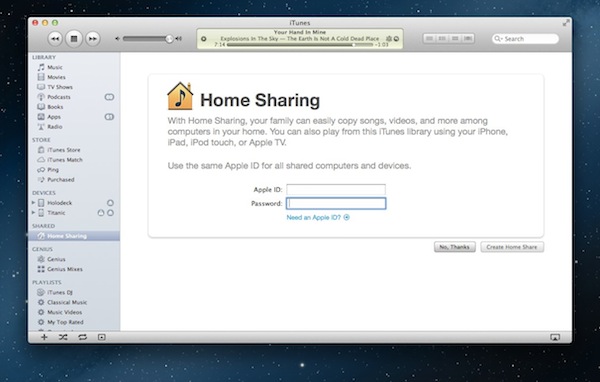The width and height of the screenshot is (600, 382).
Task: Click the plus button to add a playlist
Action: click(44, 337)
